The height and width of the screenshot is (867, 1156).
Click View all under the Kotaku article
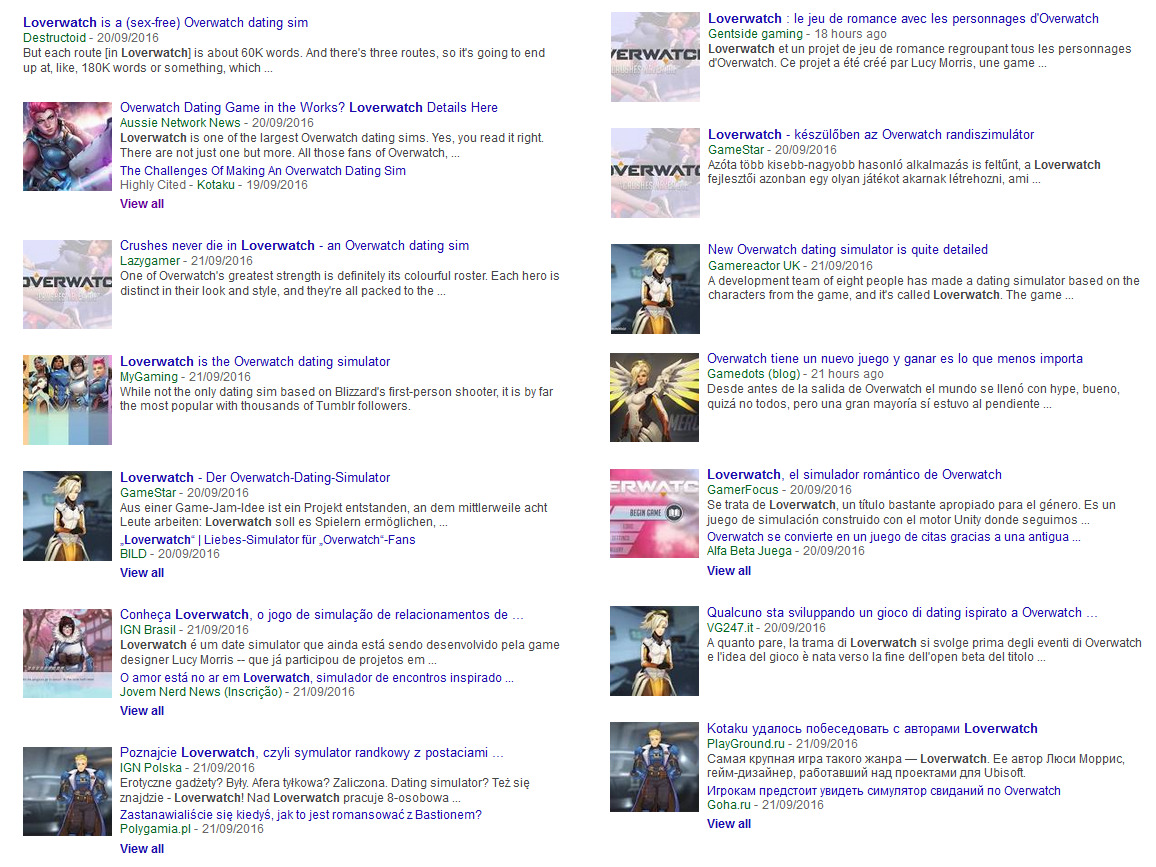(x=142, y=203)
